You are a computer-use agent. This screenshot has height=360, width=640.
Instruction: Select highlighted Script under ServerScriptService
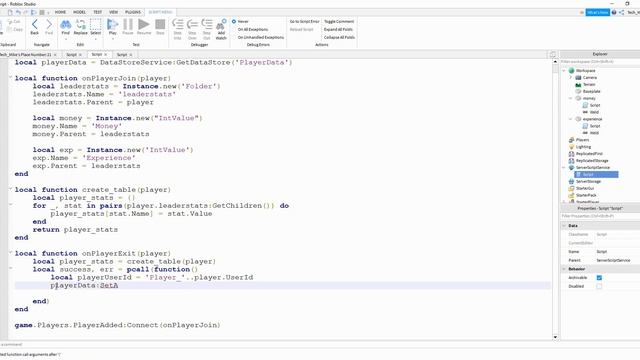point(596,175)
